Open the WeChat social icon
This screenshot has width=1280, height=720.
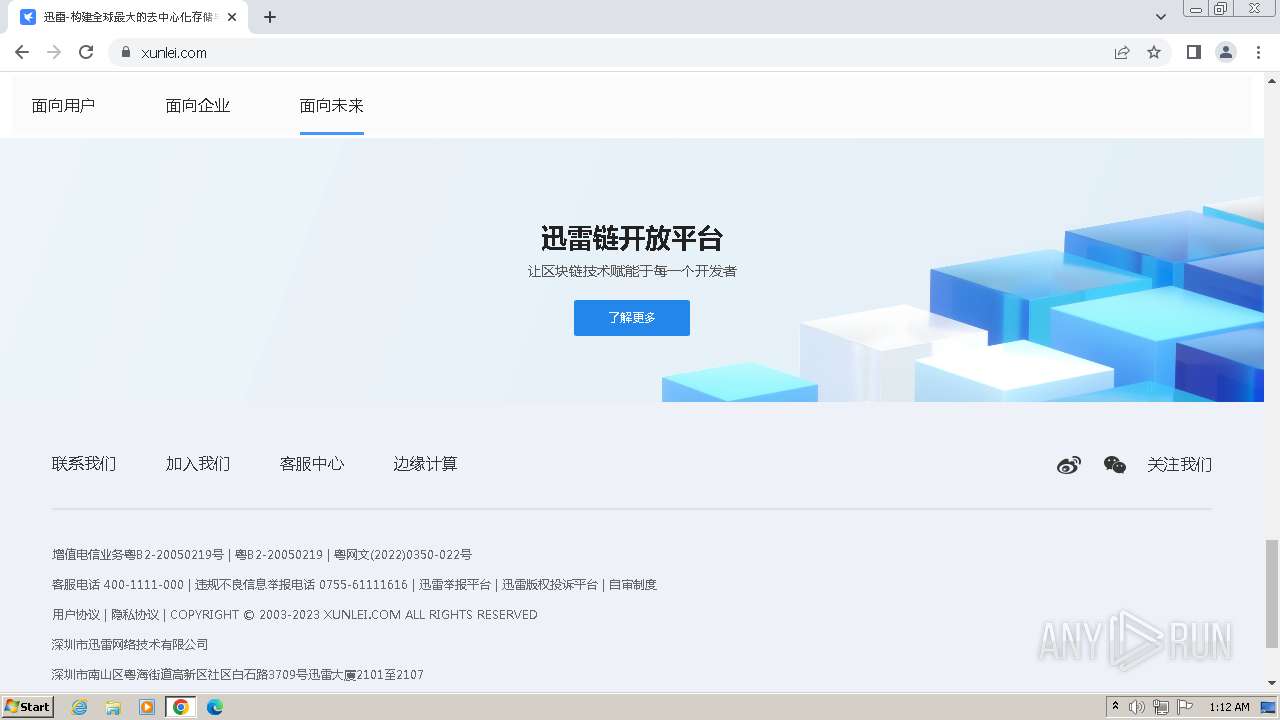coord(1115,465)
